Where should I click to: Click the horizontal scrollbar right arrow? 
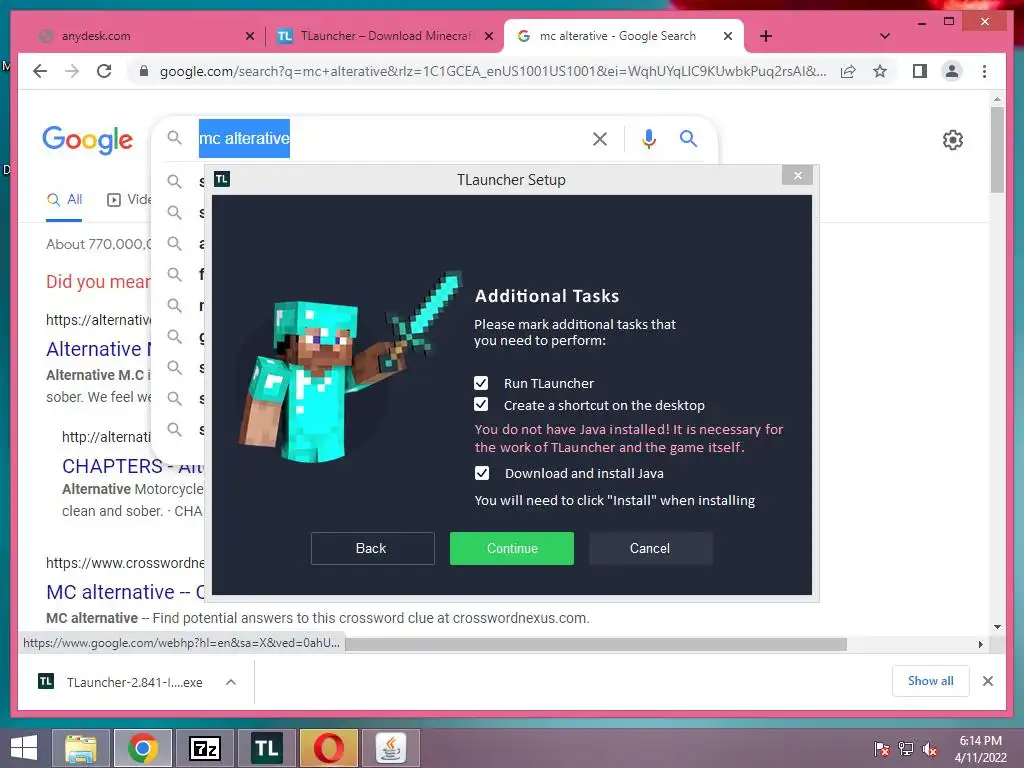pos(980,645)
